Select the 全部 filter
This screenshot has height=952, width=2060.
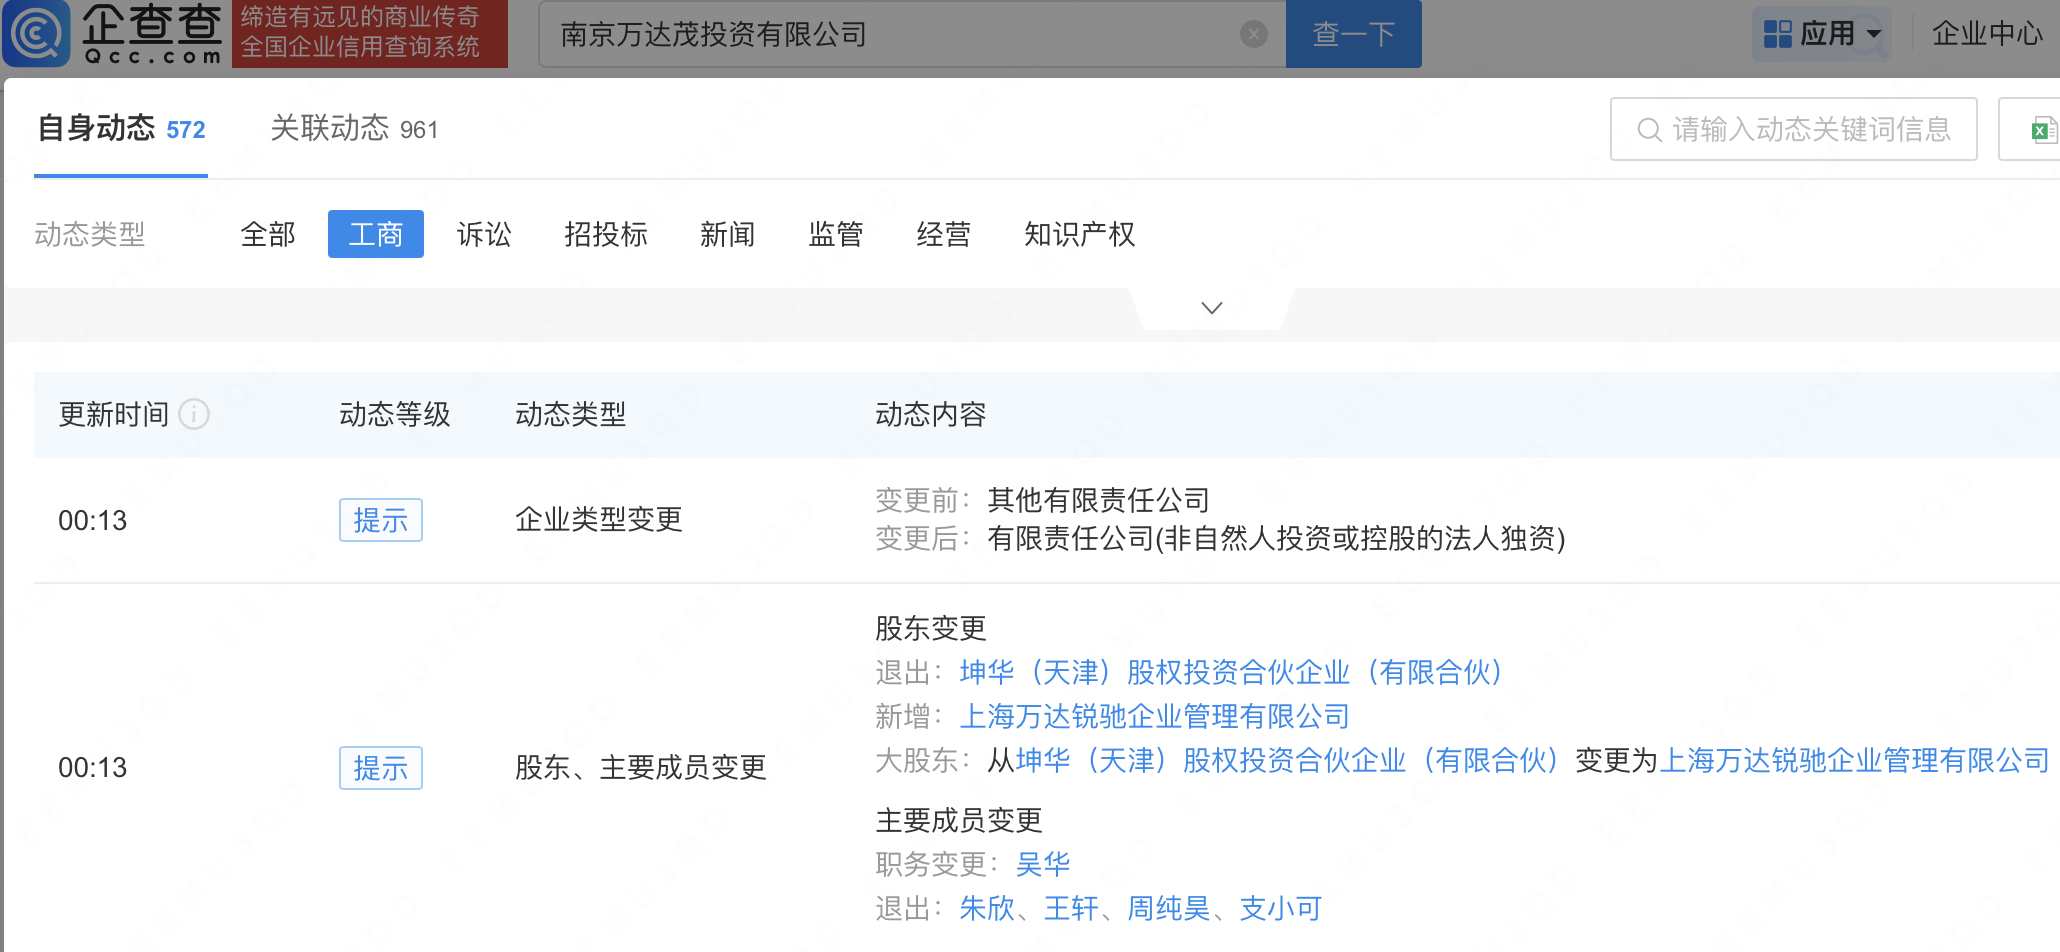[268, 234]
